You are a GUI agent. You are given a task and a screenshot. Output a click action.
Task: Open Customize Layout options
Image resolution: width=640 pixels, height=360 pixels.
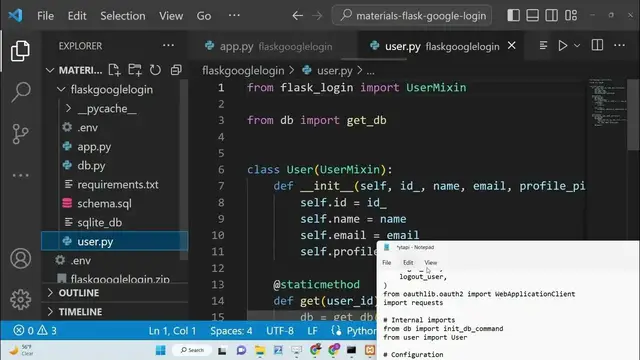pos(571,16)
